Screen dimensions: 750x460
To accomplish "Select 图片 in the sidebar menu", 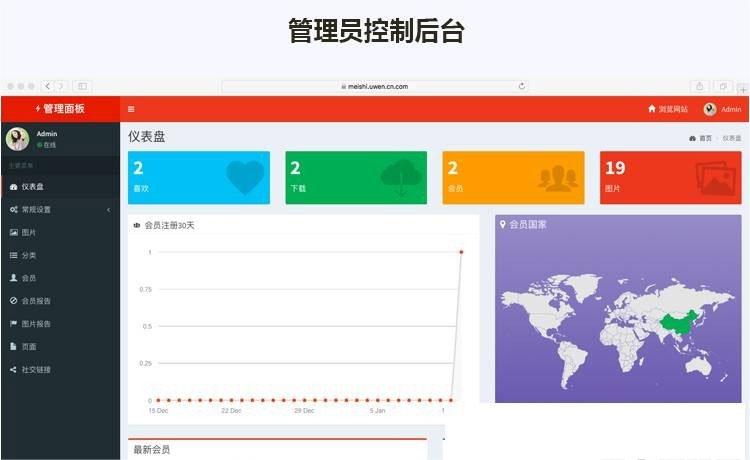I will [28, 233].
